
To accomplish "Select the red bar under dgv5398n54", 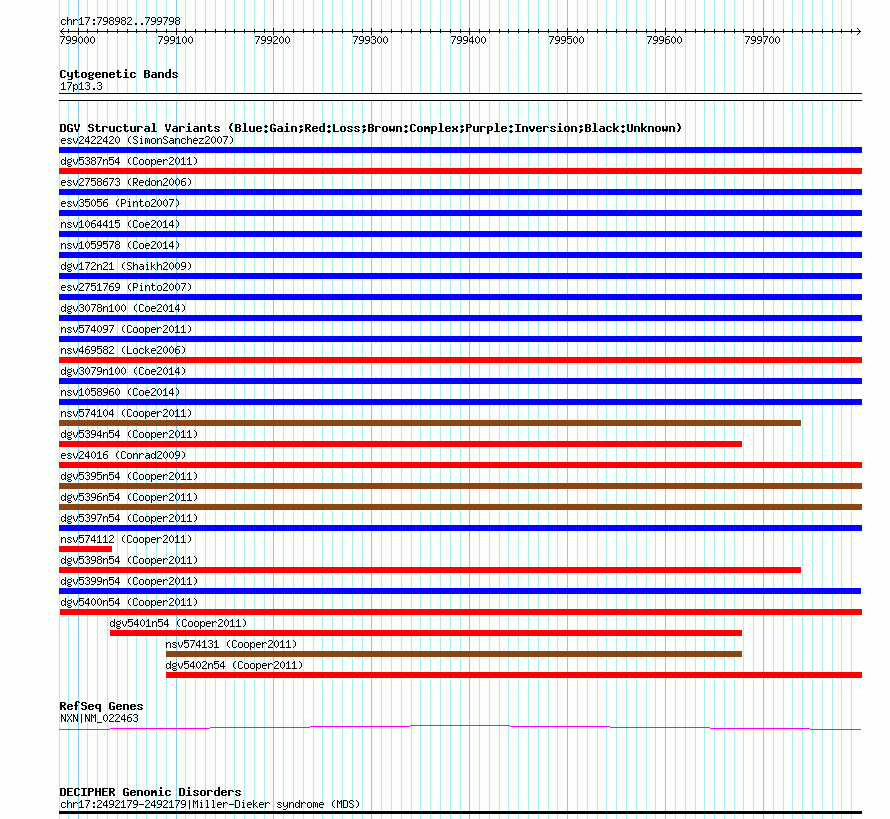I will click(430, 570).
